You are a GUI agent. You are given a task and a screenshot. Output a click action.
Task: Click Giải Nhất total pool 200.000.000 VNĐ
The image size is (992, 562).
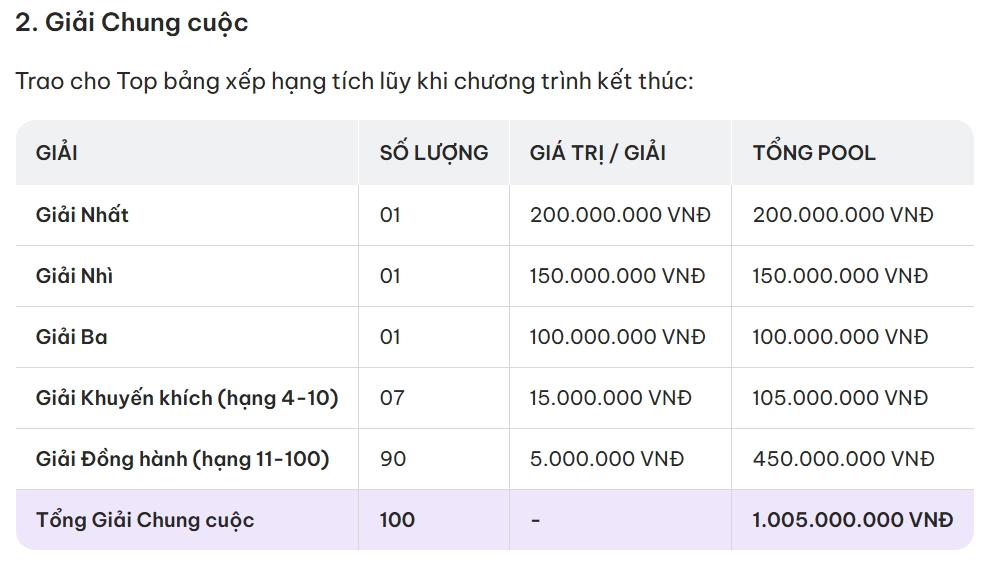843,215
